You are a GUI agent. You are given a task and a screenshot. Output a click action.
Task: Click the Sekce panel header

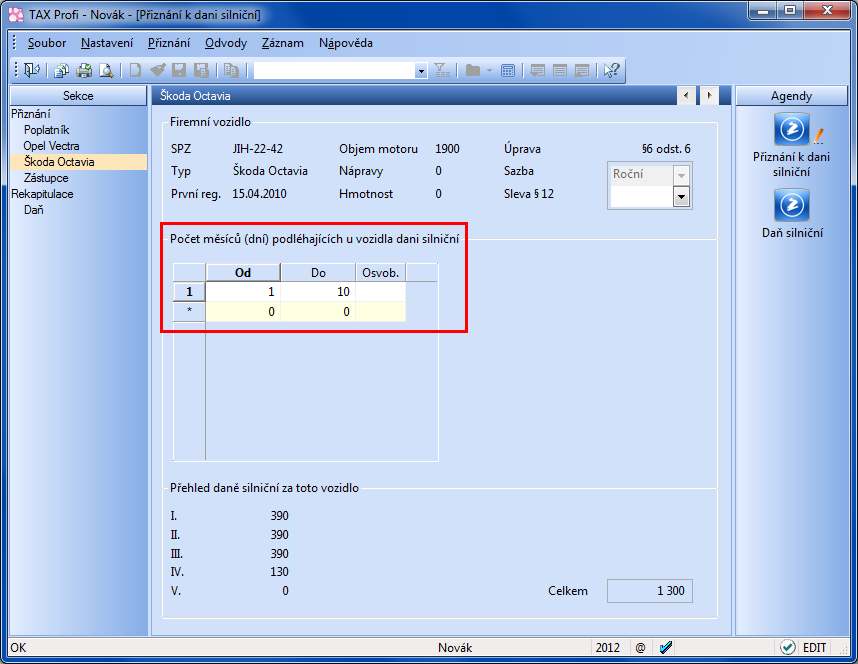click(x=78, y=96)
